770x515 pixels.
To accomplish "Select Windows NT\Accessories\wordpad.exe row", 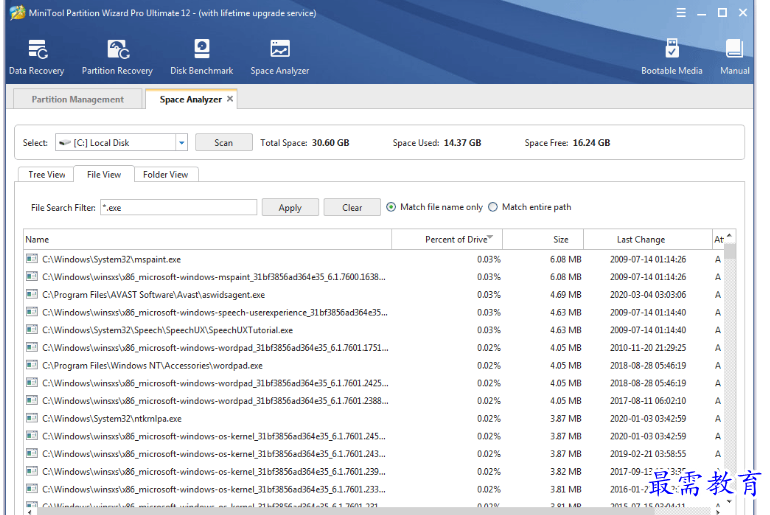I will (x=373, y=365).
